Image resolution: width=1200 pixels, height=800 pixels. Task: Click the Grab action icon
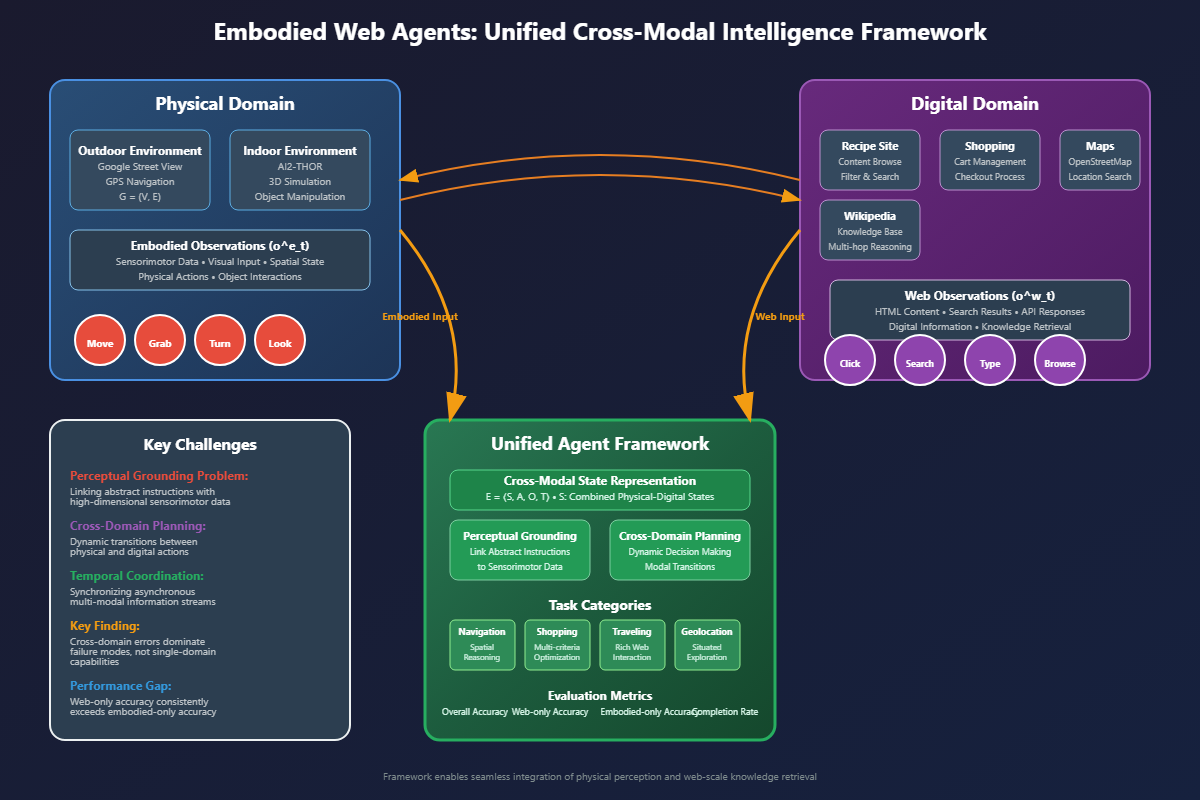(160, 340)
